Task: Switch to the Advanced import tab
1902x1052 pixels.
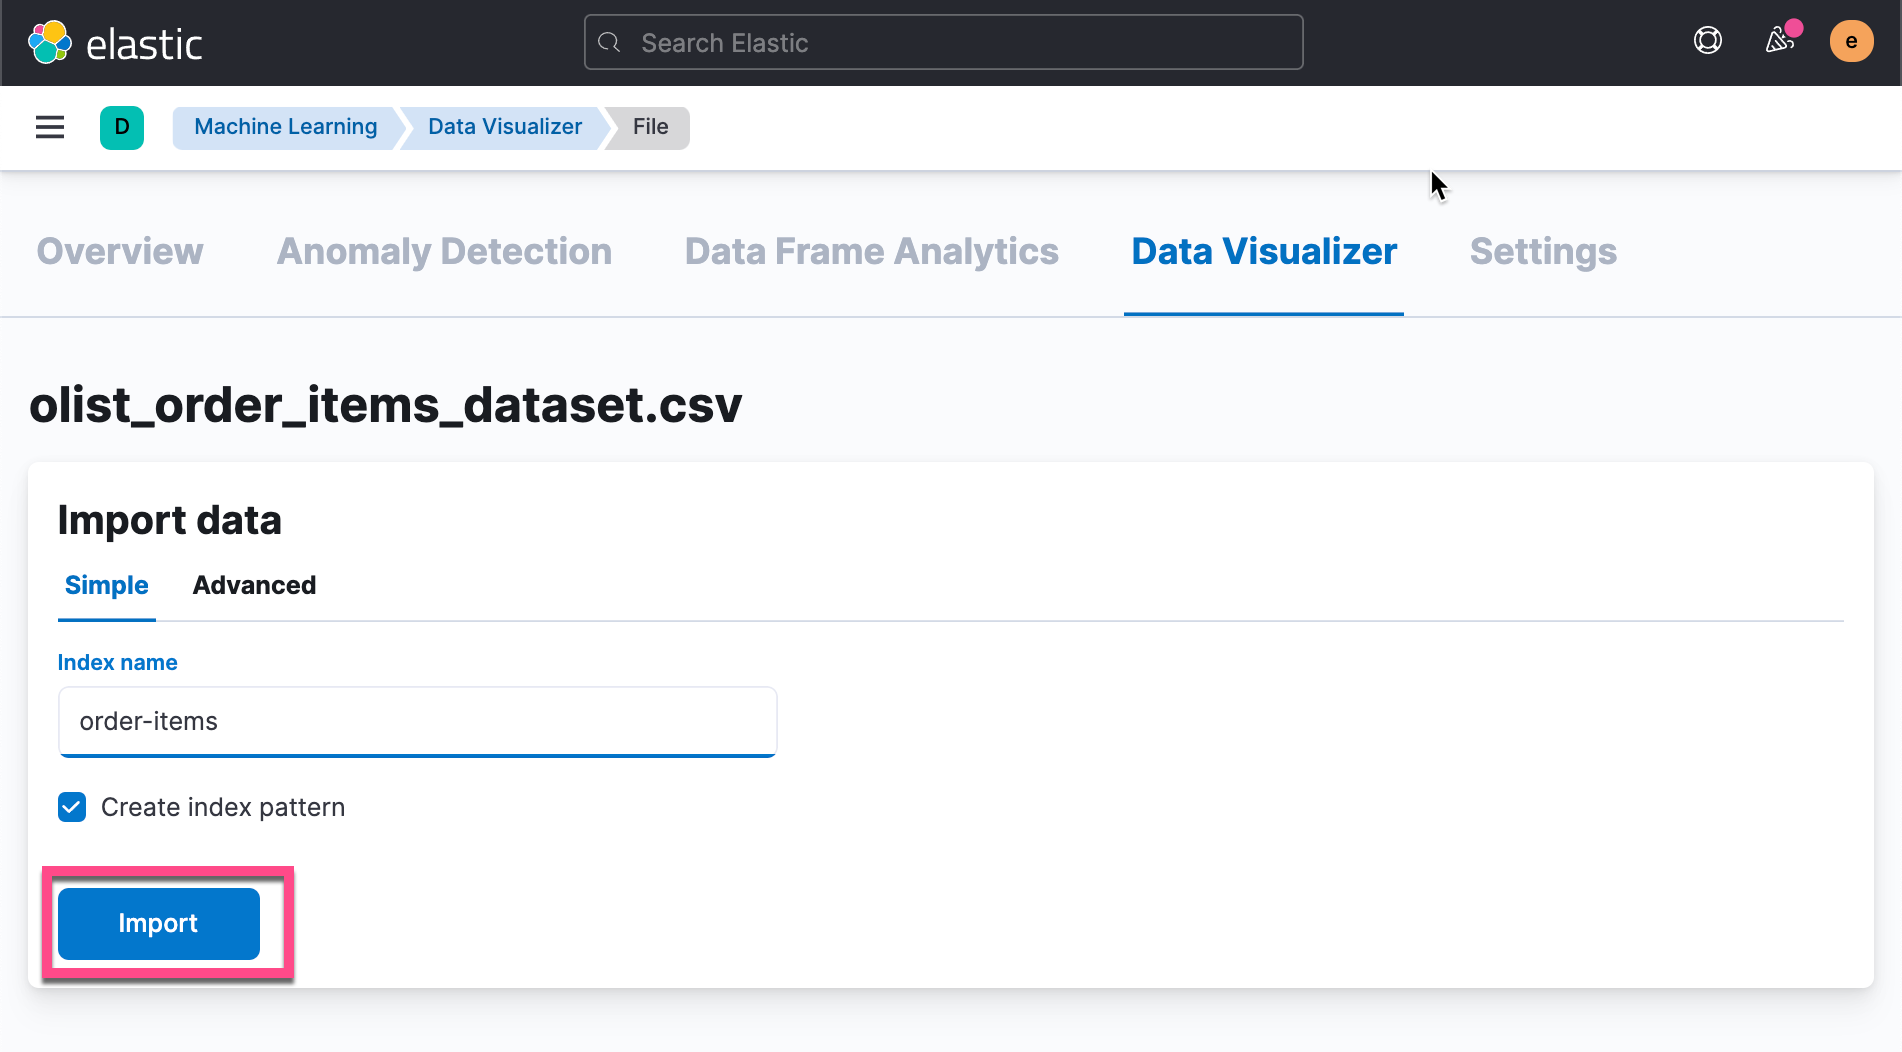Action: coord(254,585)
